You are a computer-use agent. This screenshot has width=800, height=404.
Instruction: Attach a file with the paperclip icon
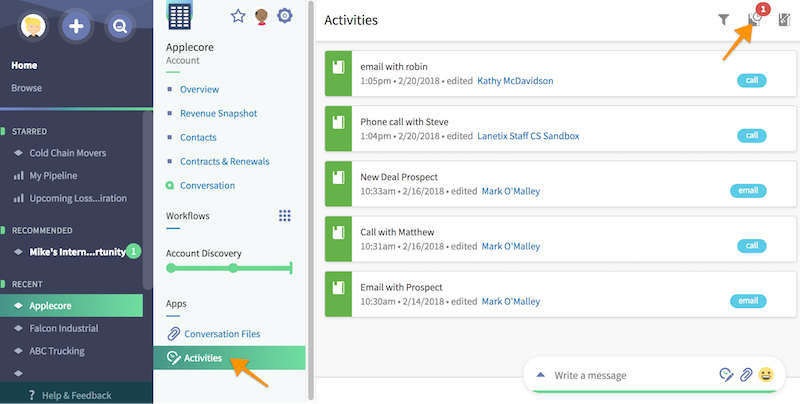[746, 375]
